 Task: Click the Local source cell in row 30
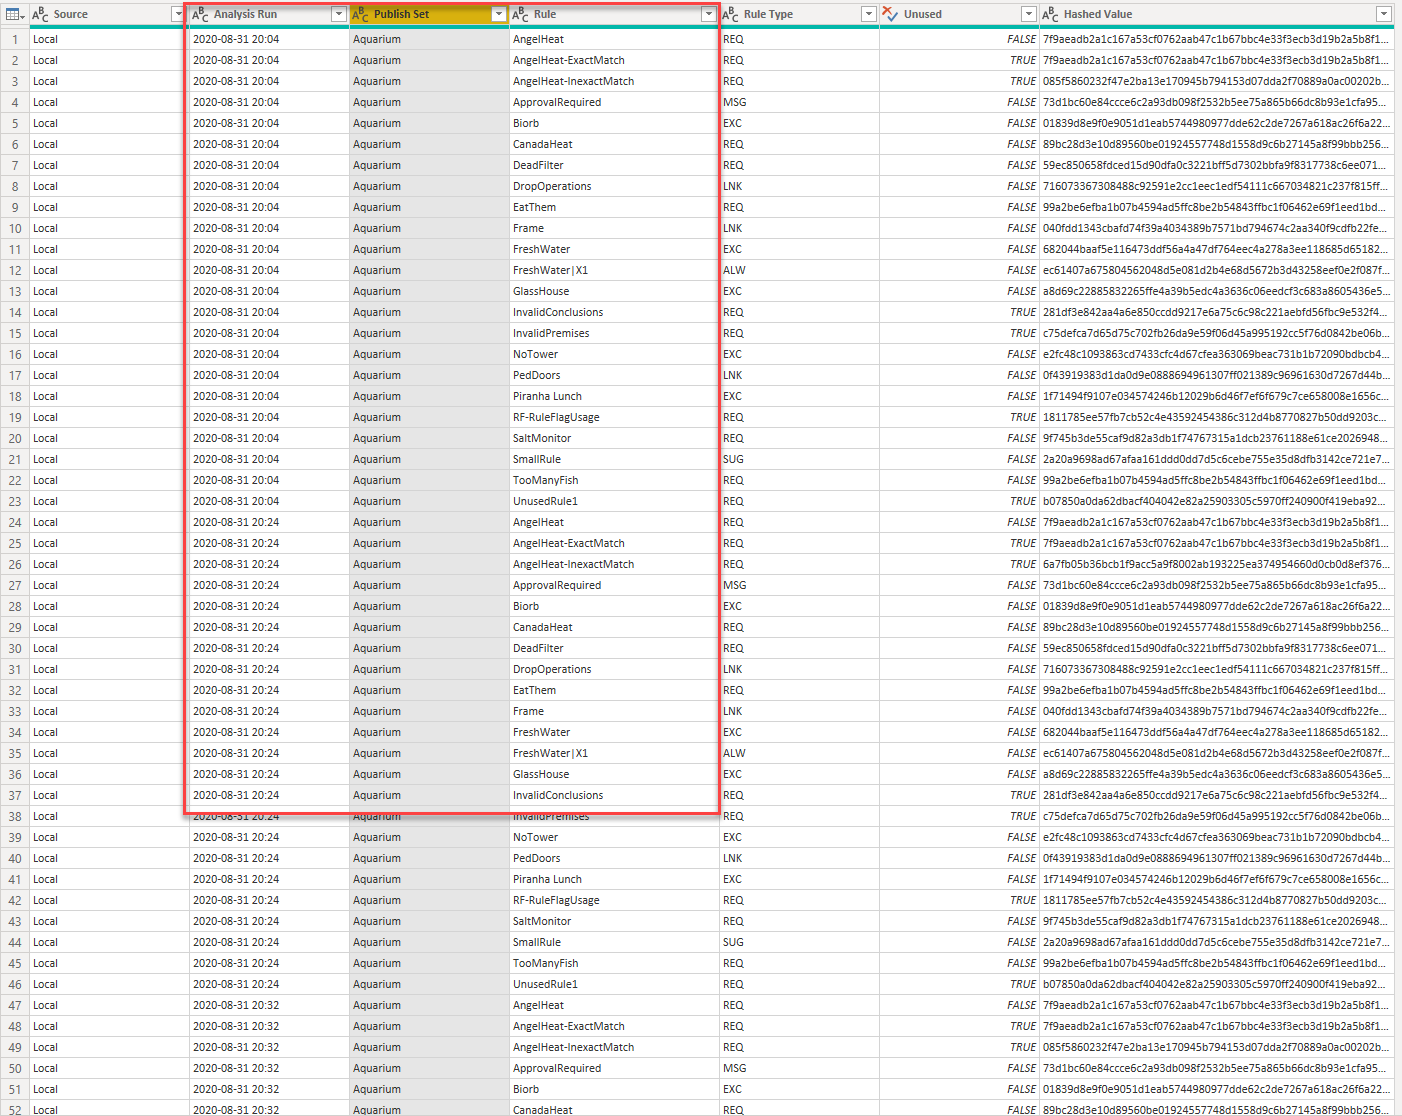coord(109,648)
